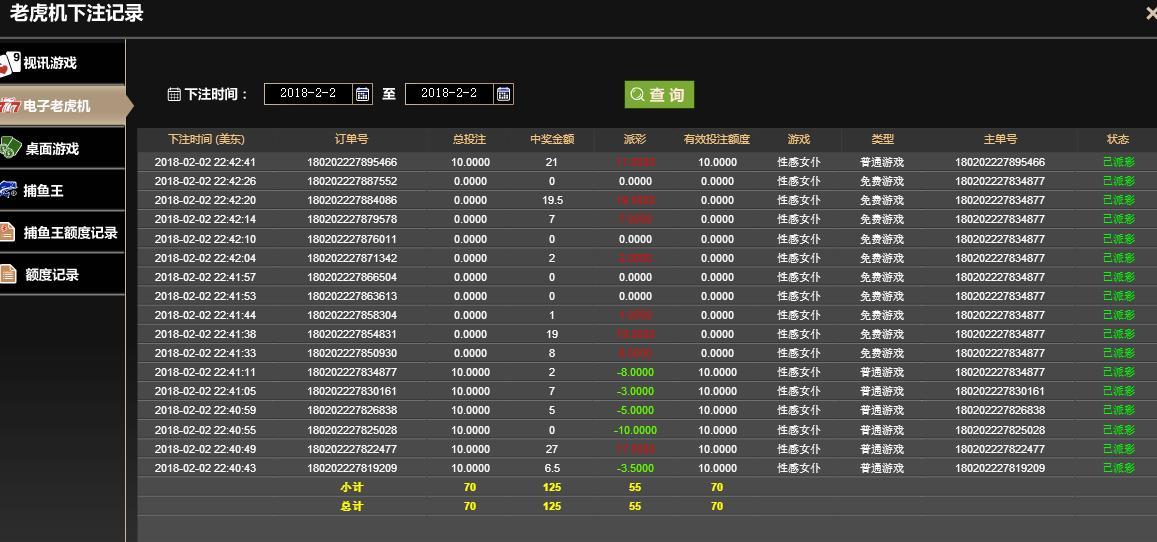The height and width of the screenshot is (542, 1157).
Task: Open the 桌面游戏 tab
Action: point(52,148)
